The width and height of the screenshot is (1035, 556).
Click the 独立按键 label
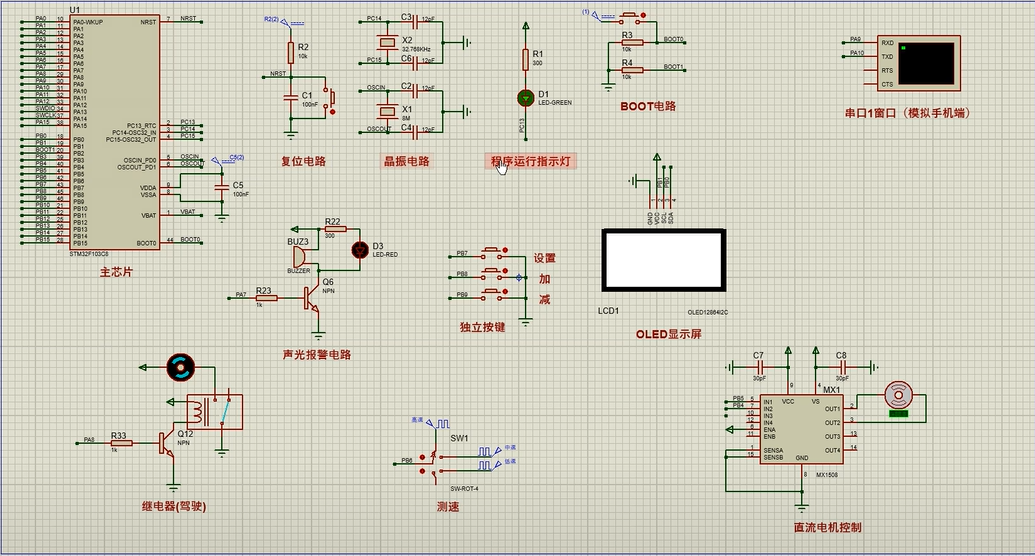click(483, 327)
